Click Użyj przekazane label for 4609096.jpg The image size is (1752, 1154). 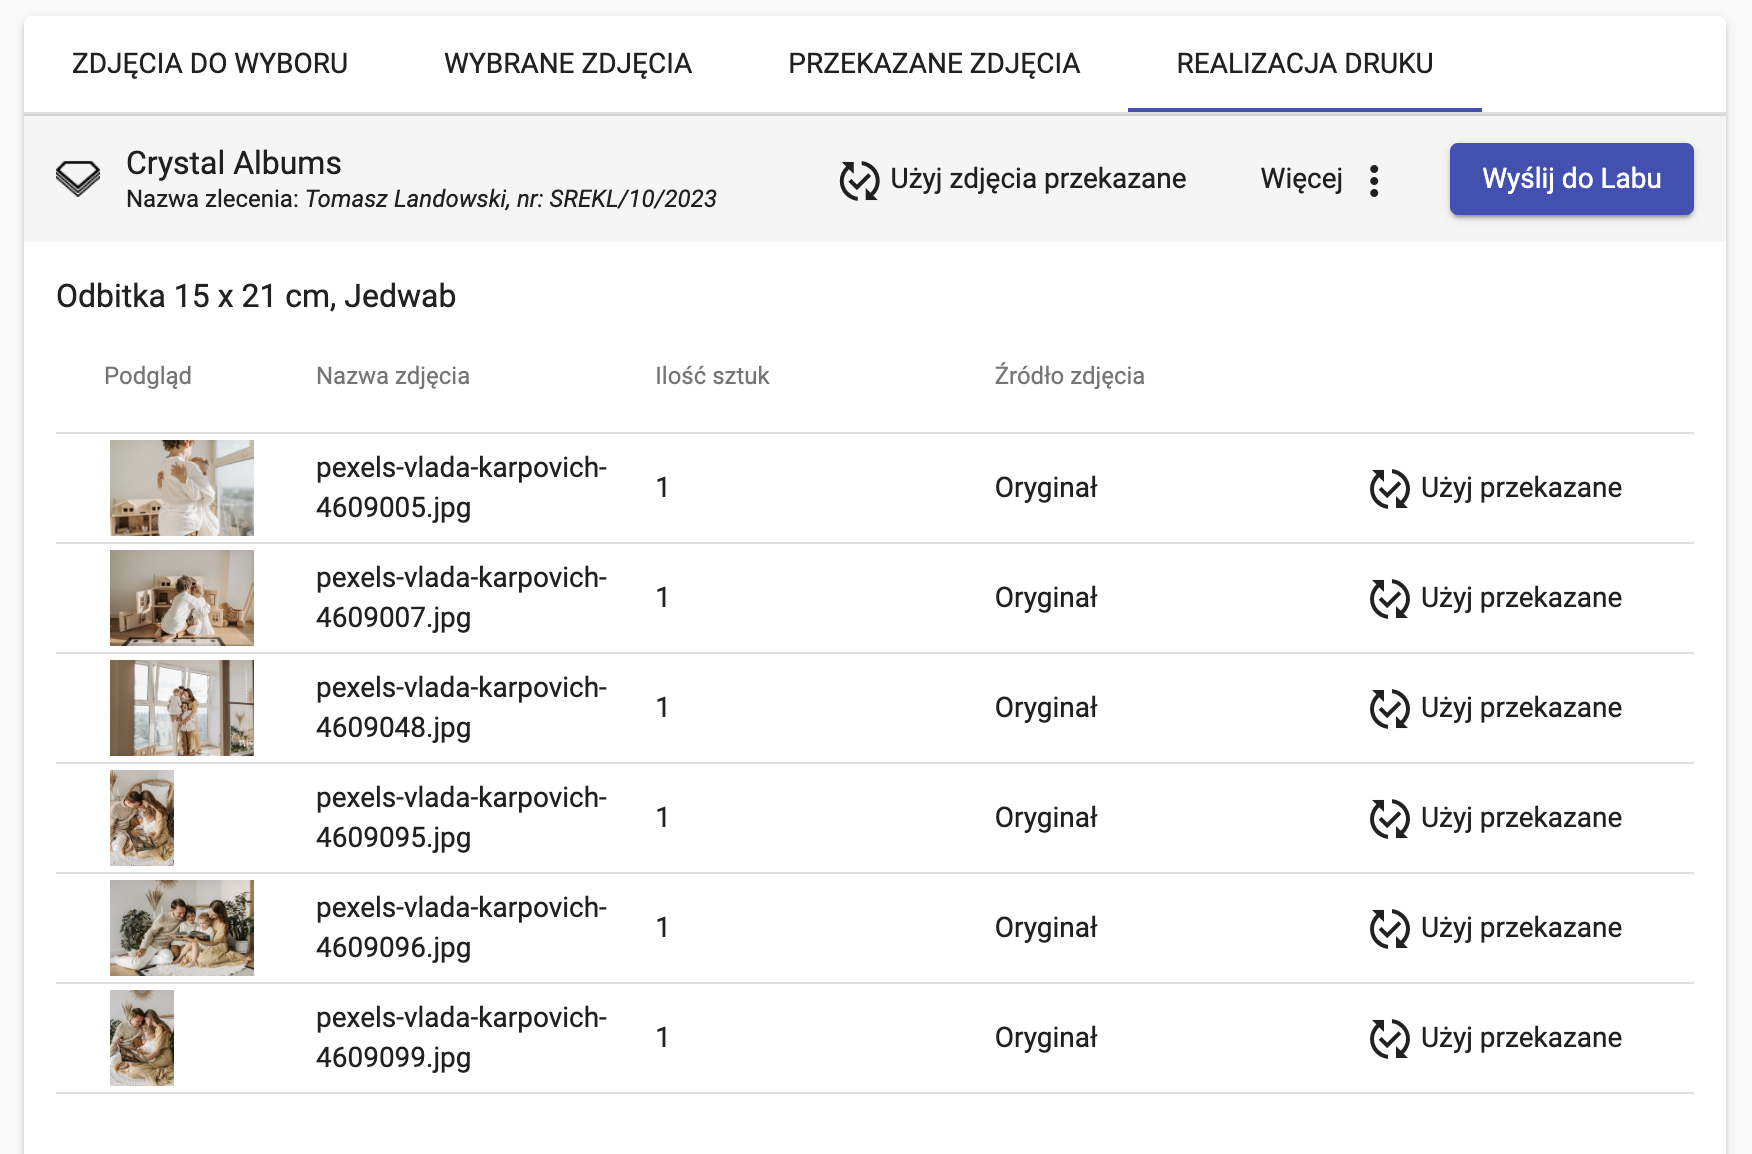click(1521, 928)
